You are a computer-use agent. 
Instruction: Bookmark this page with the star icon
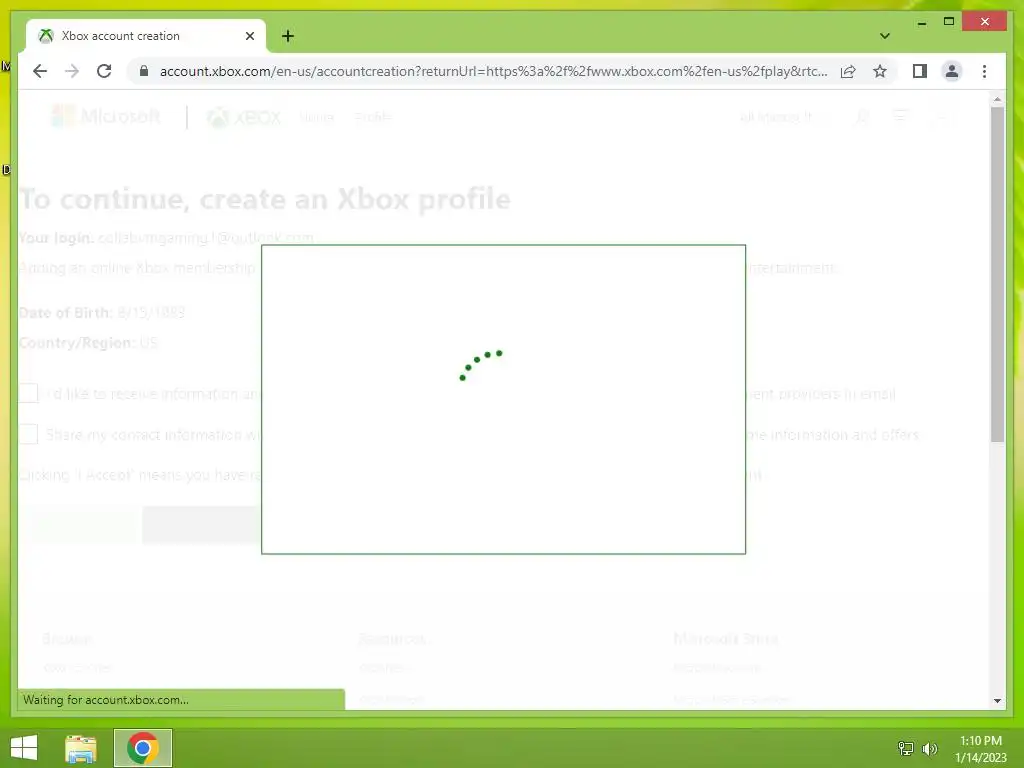coord(880,71)
